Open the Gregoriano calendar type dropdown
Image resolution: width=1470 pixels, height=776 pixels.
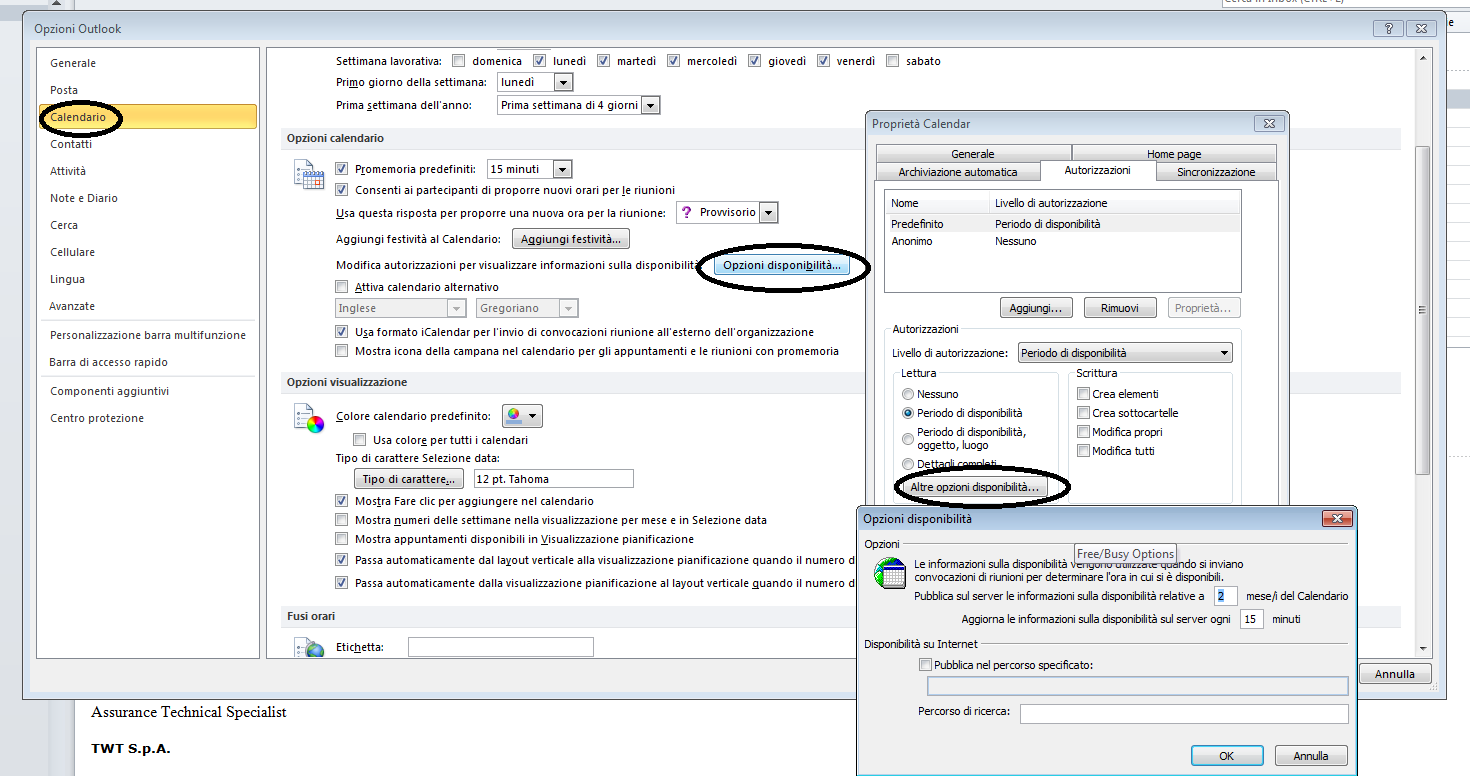point(569,309)
